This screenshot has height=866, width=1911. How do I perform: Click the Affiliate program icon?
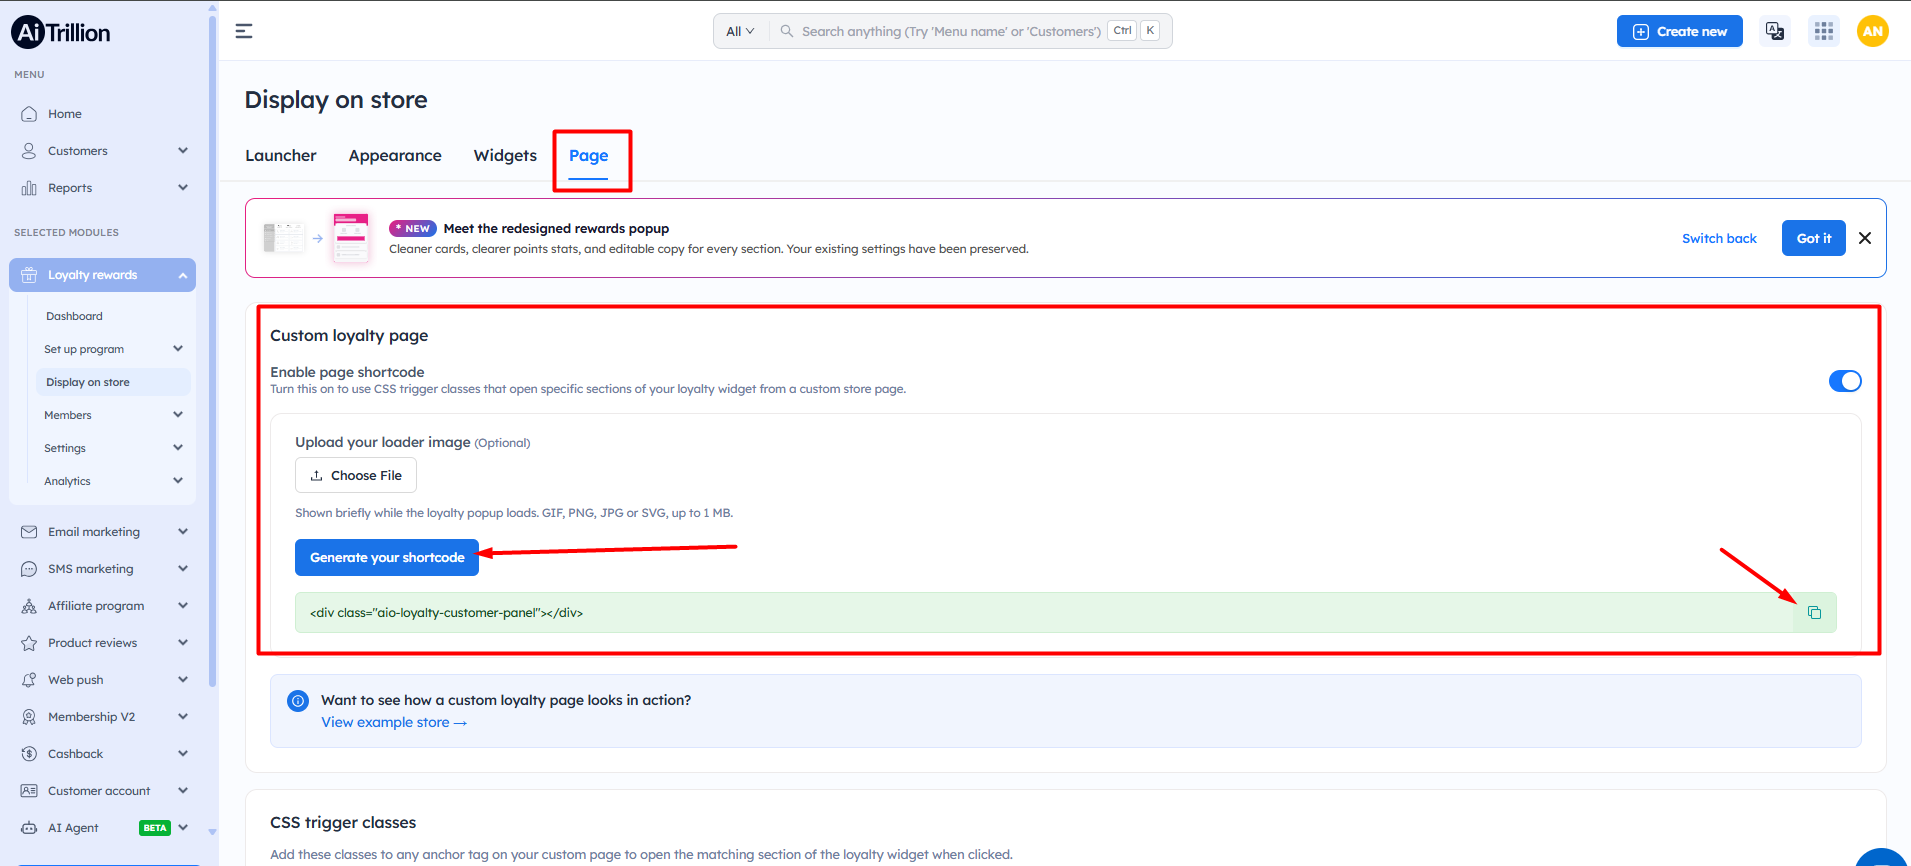click(x=29, y=606)
